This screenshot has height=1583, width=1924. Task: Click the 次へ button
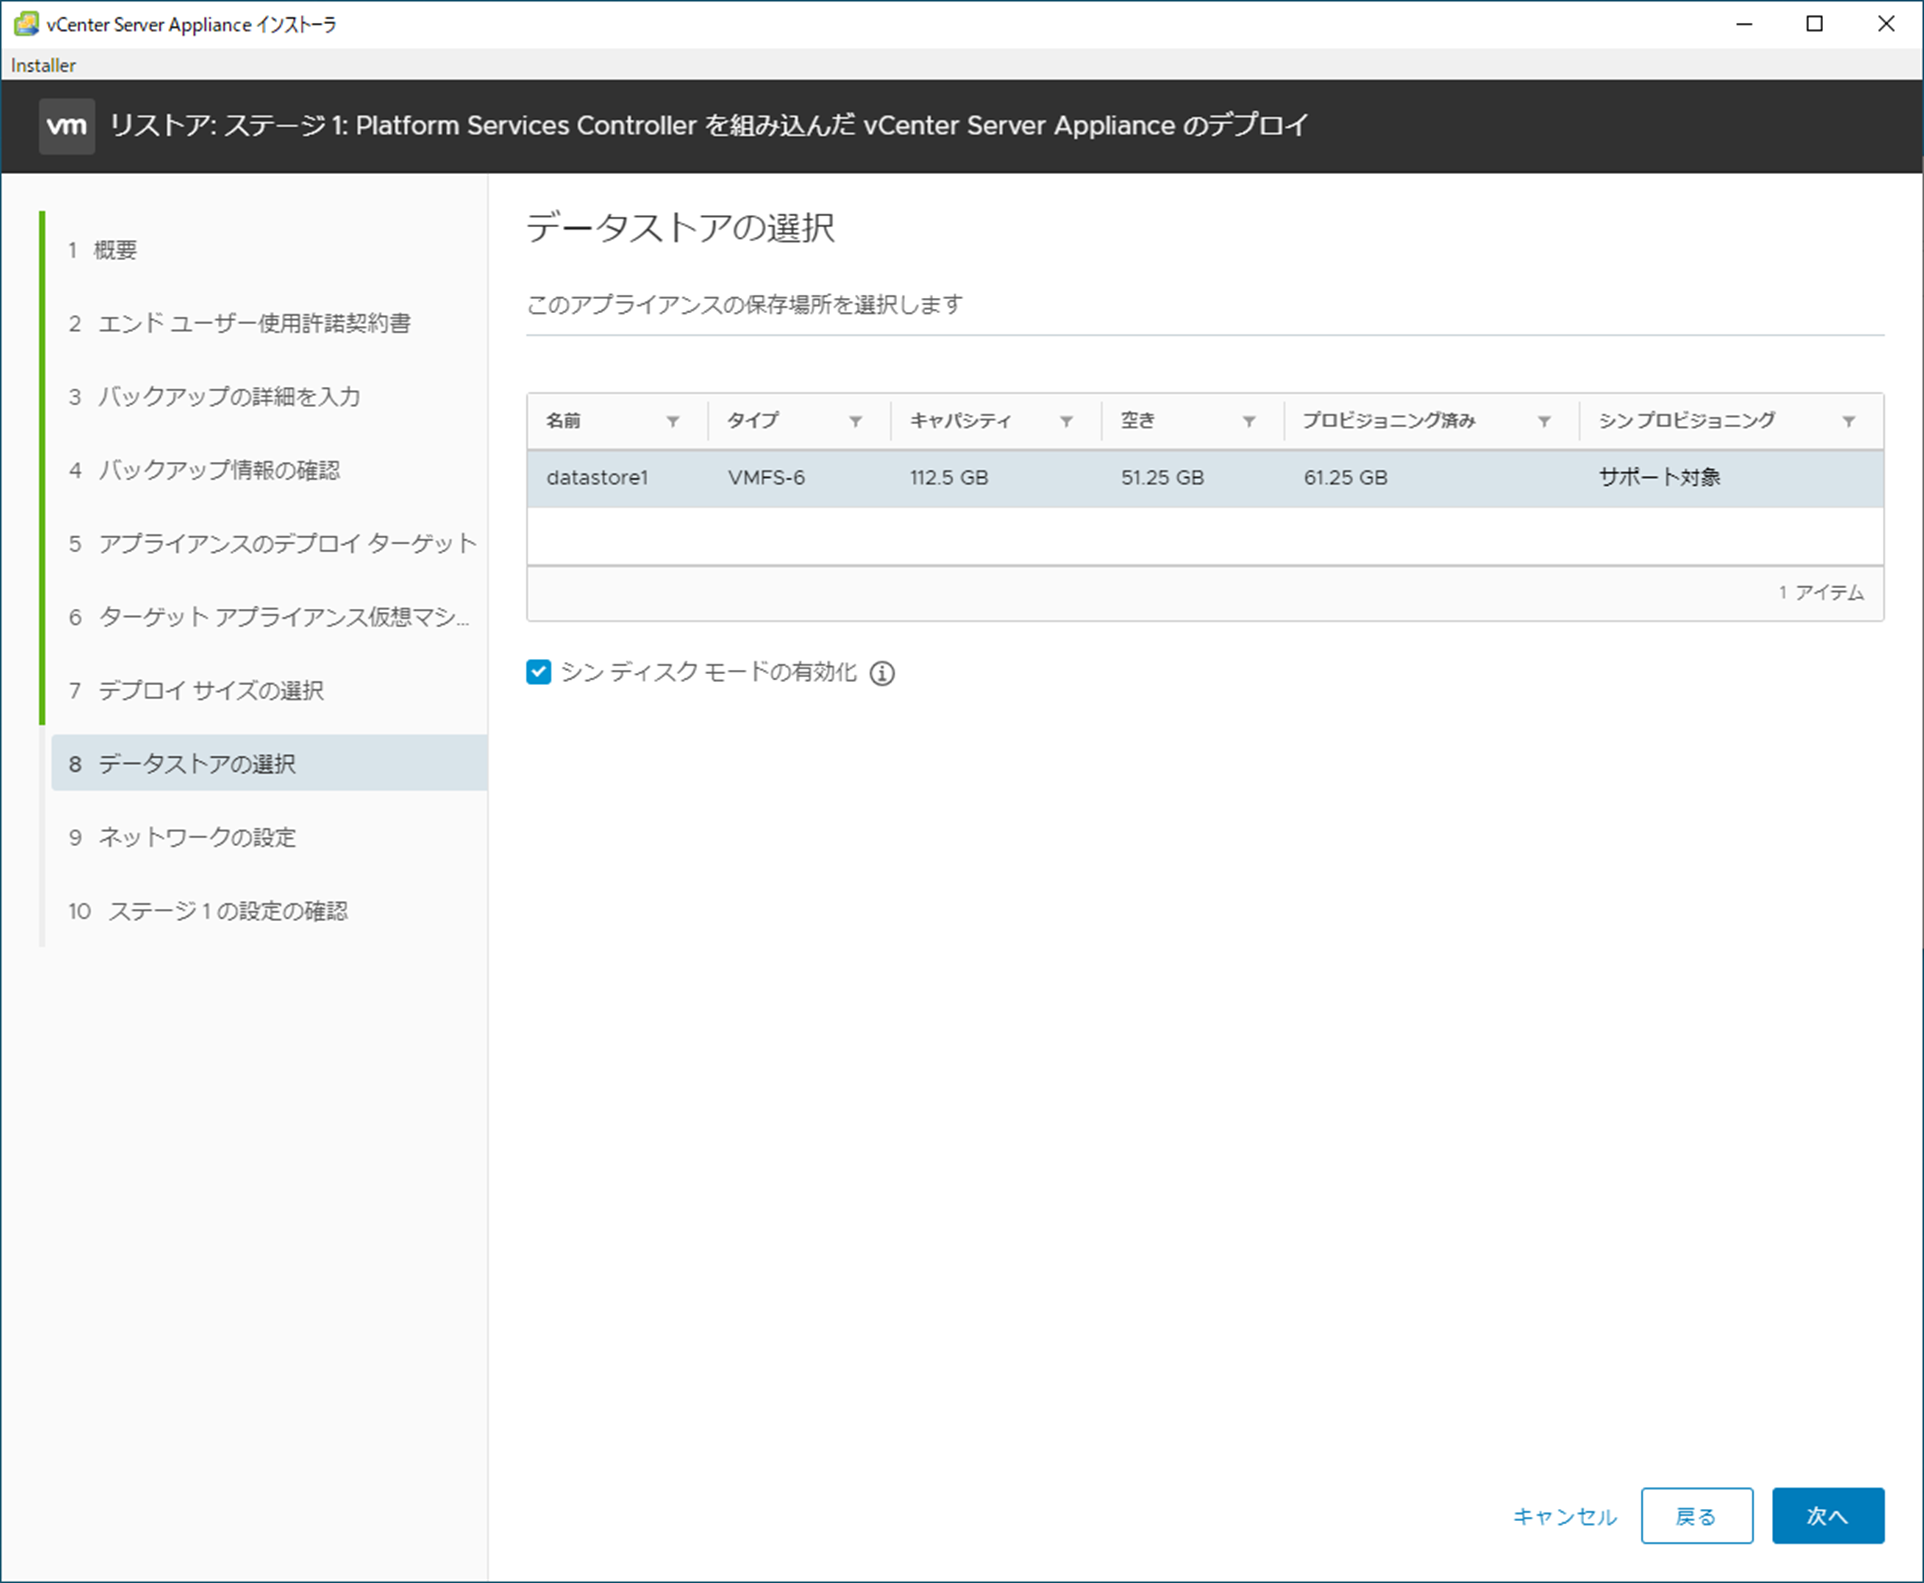point(1827,1516)
